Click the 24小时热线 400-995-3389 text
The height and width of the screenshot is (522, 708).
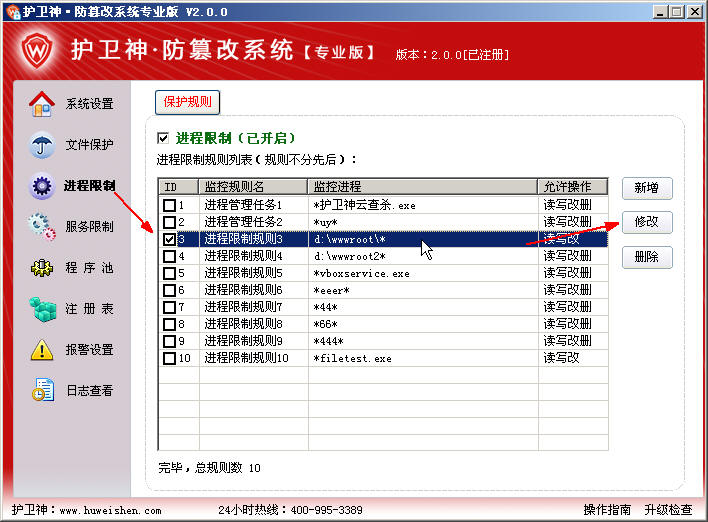(290, 510)
